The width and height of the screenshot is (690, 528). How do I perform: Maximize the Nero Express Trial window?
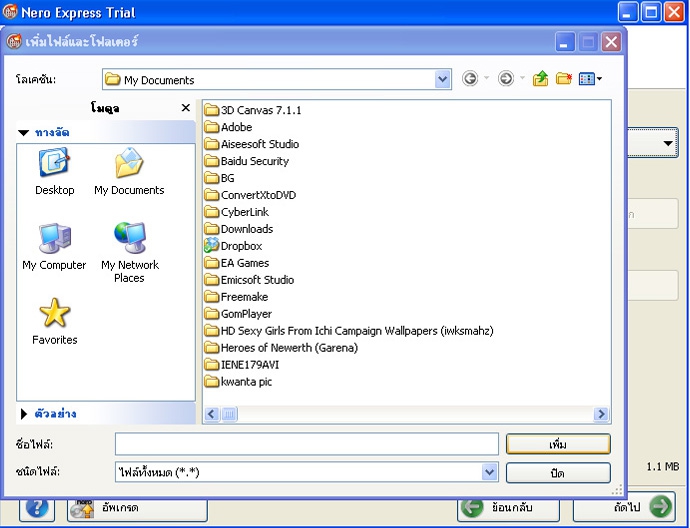(651, 12)
